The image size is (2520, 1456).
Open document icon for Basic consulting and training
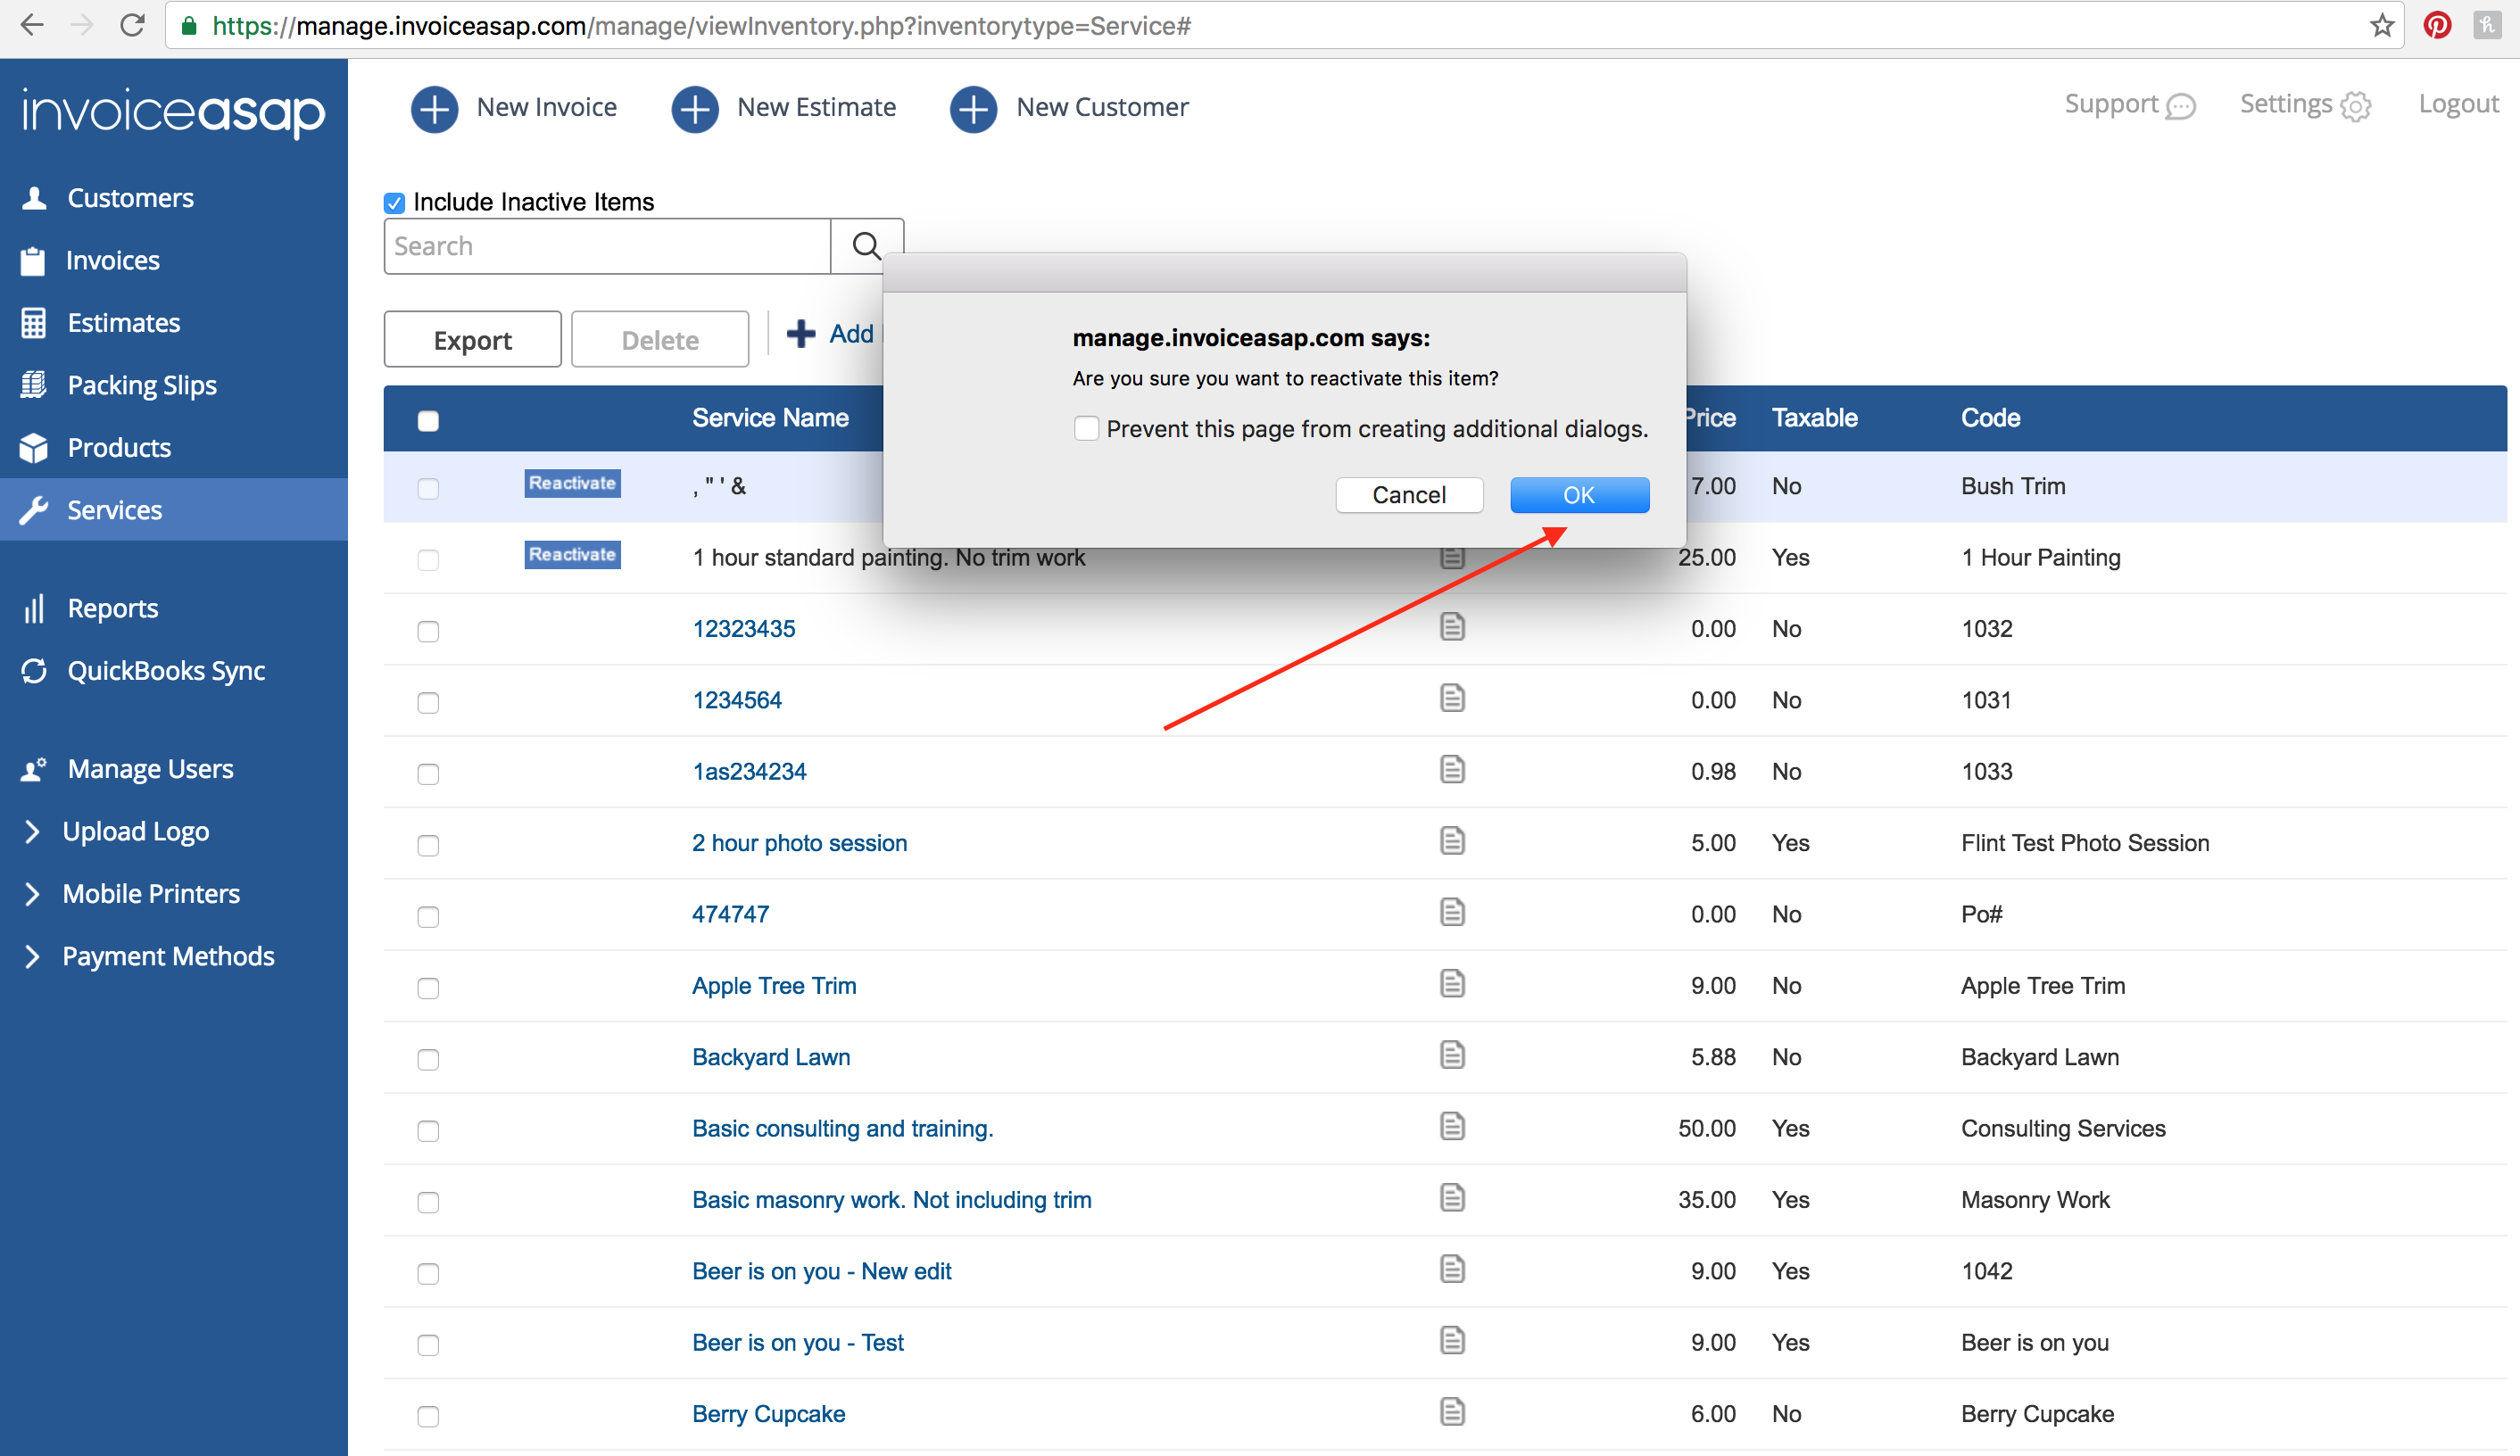[x=1452, y=1127]
